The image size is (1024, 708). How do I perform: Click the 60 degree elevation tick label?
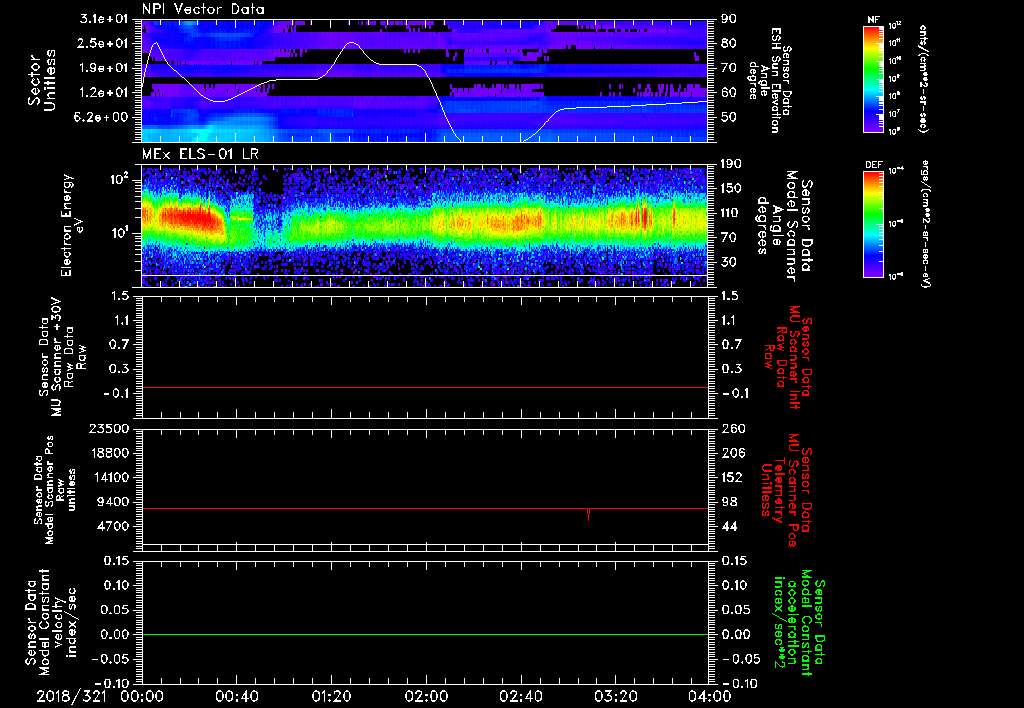click(729, 93)
